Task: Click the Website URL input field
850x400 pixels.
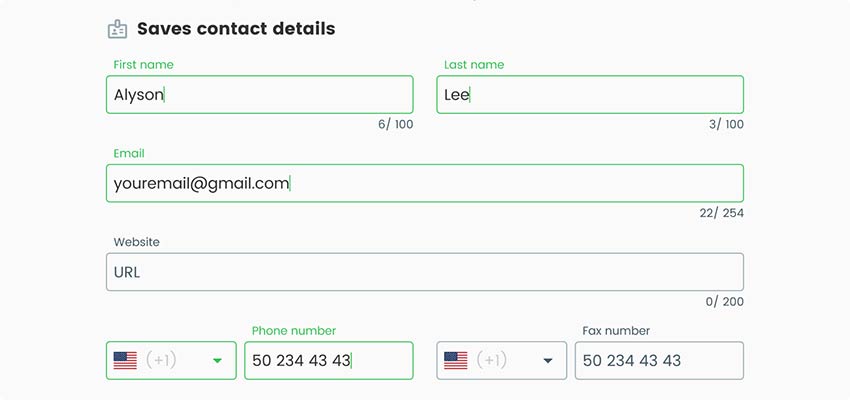Action: tap(425, 272)
